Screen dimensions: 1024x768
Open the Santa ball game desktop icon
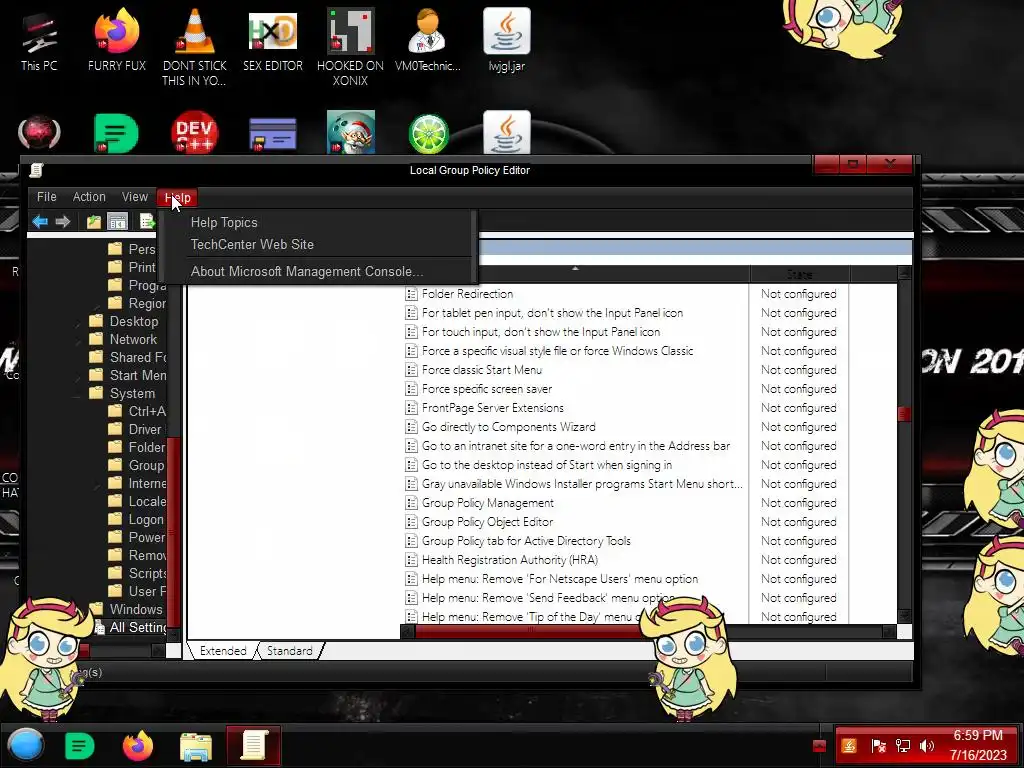351,133
